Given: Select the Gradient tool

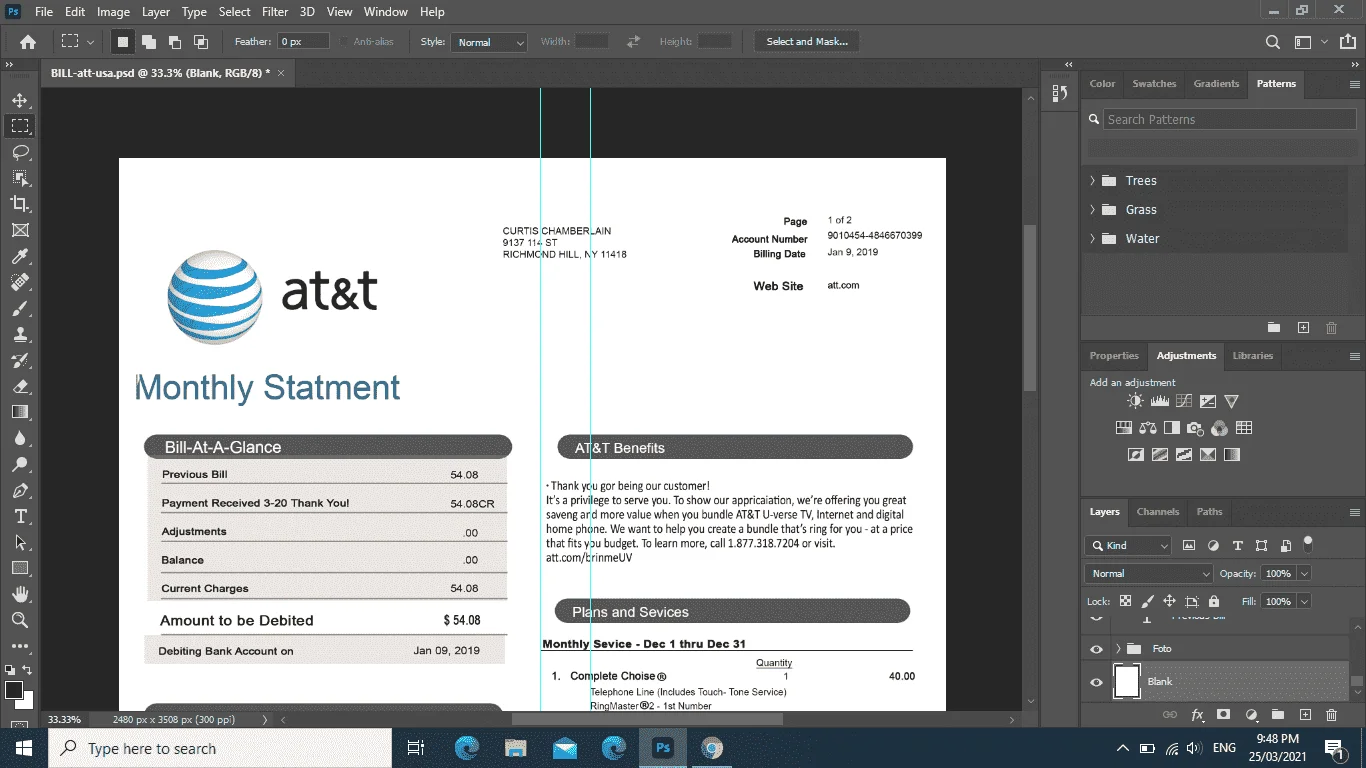Looking at the screenshot, I should [20, 412].
